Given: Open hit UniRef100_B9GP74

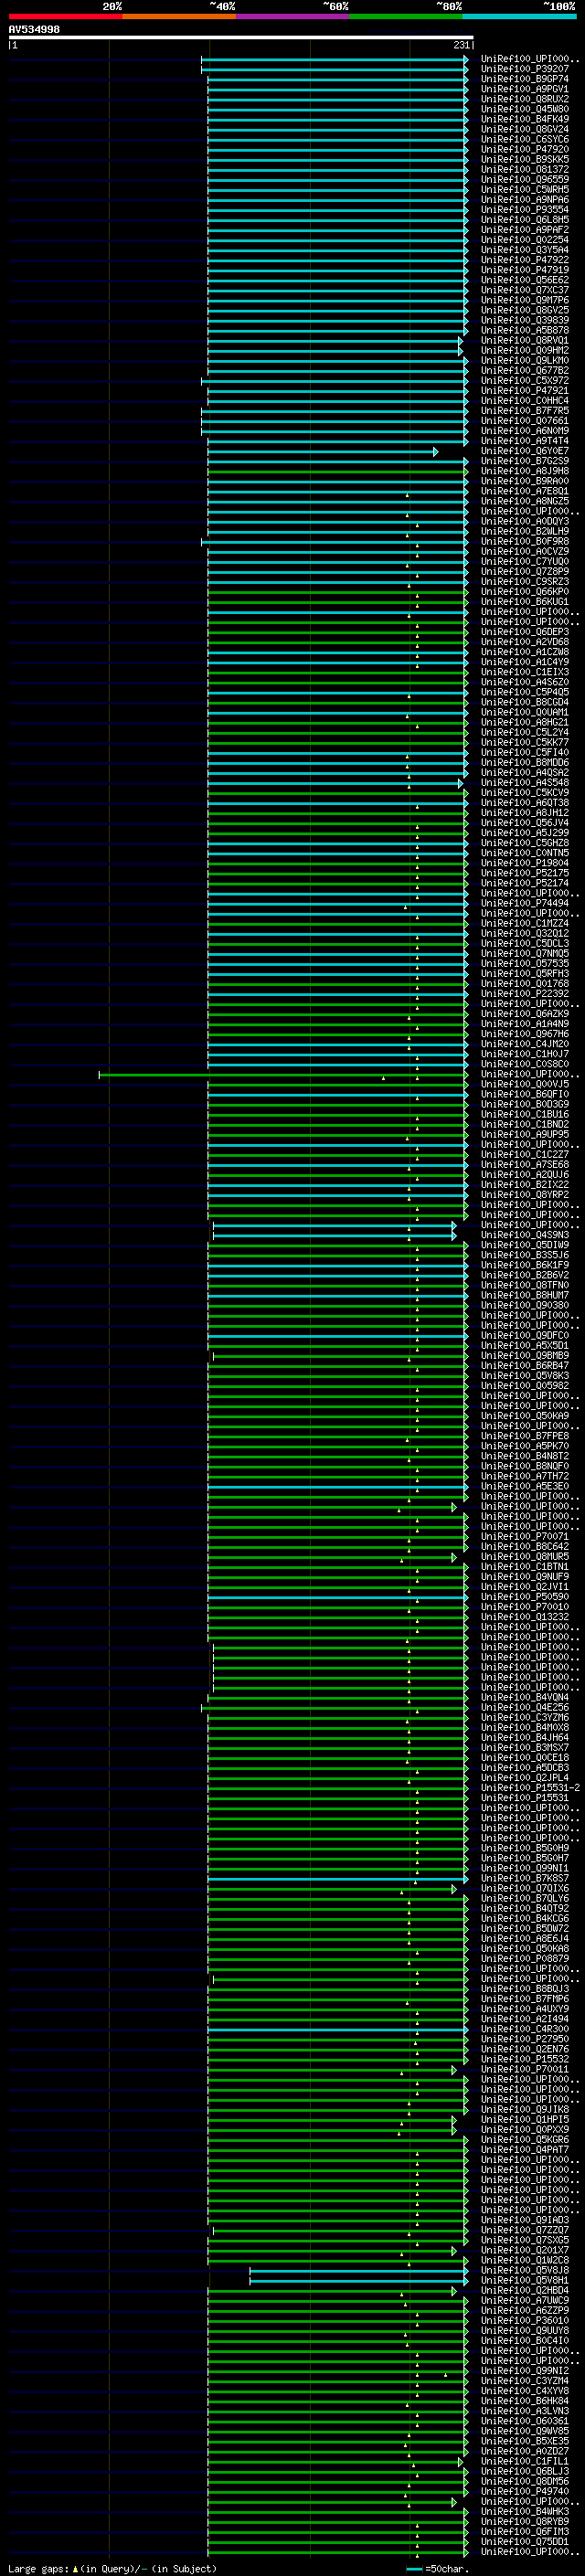Looking at the screenshot, I should (x=524, y=80).
